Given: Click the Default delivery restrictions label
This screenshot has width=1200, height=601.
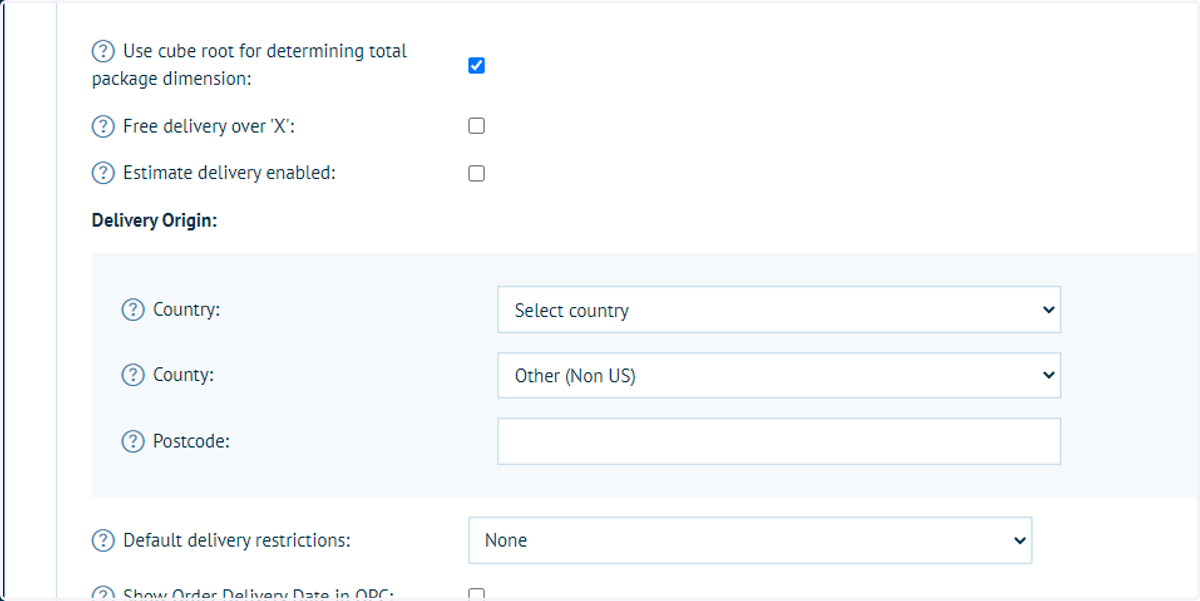Looking at the screenshot, I should (x=237, y=541).
